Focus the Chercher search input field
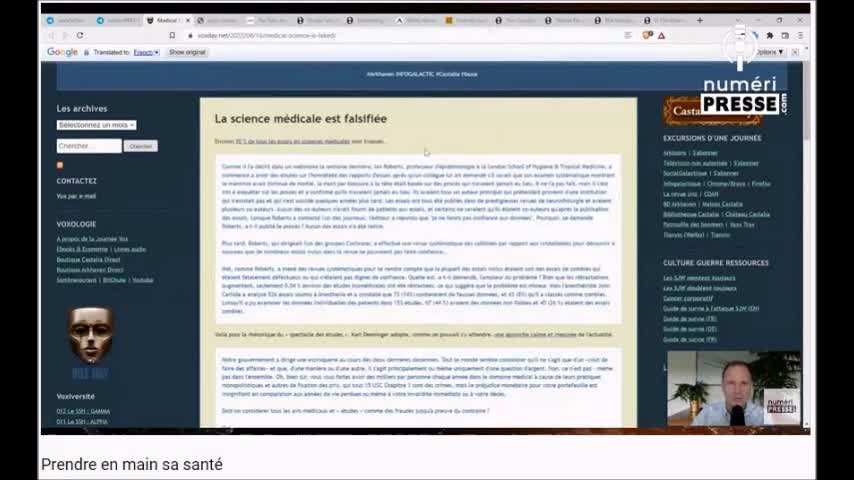Viewport: 854px width, 480px height. click(89, 146)
